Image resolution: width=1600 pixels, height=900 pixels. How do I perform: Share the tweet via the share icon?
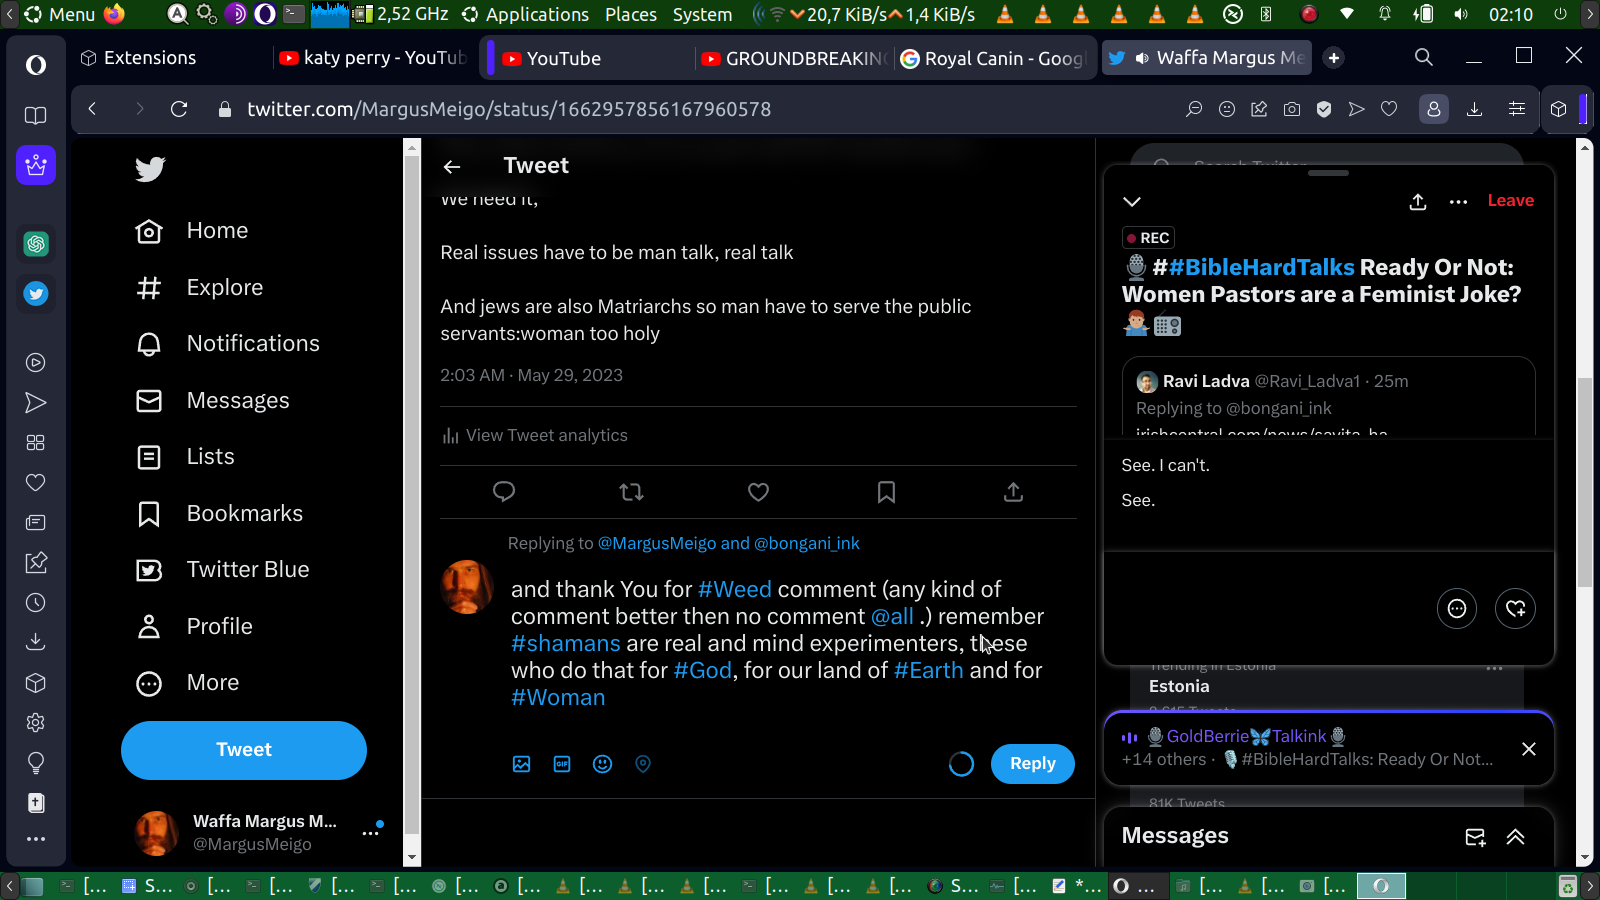tap(1013, 492)
